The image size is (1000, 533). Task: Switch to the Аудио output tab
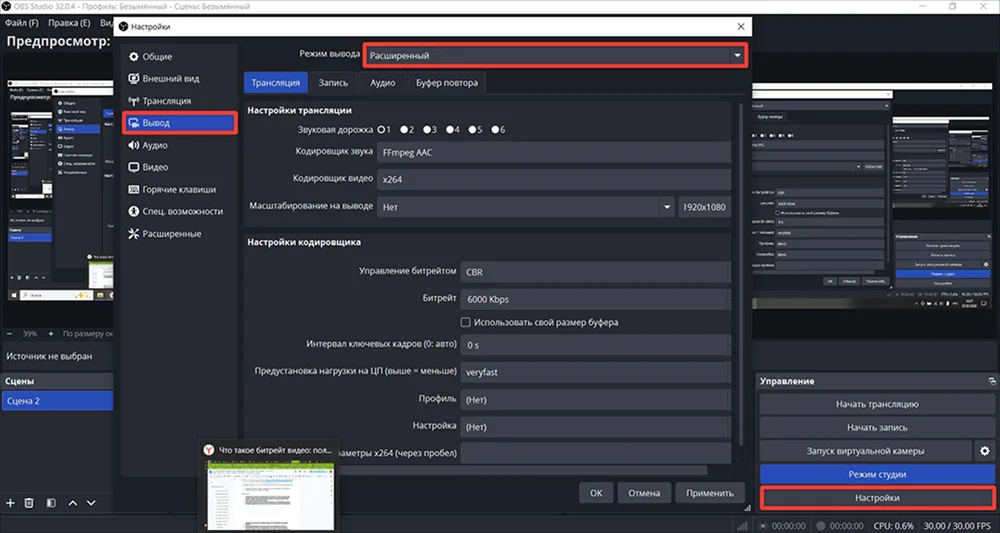click(x=383, y=83)
